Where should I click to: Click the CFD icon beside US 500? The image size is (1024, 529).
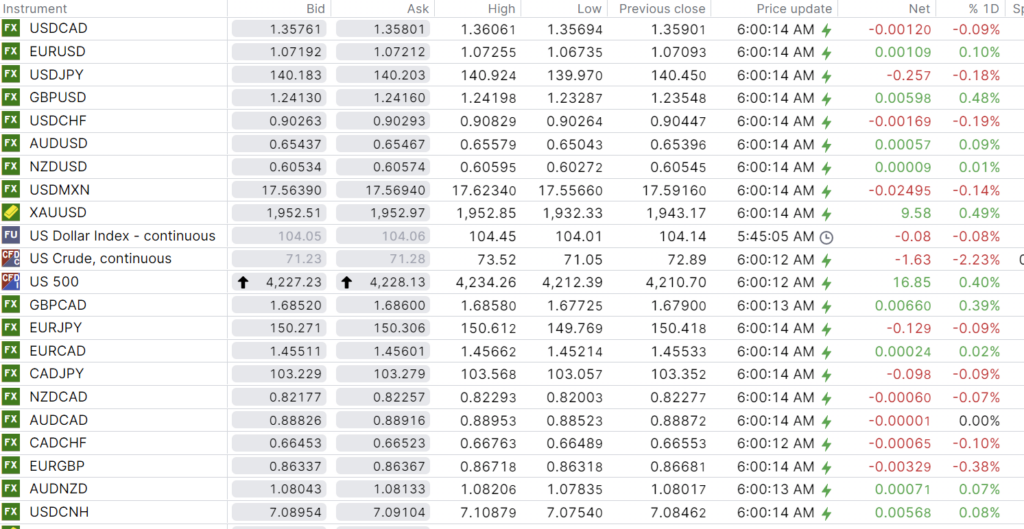click(x=11, y=282)
